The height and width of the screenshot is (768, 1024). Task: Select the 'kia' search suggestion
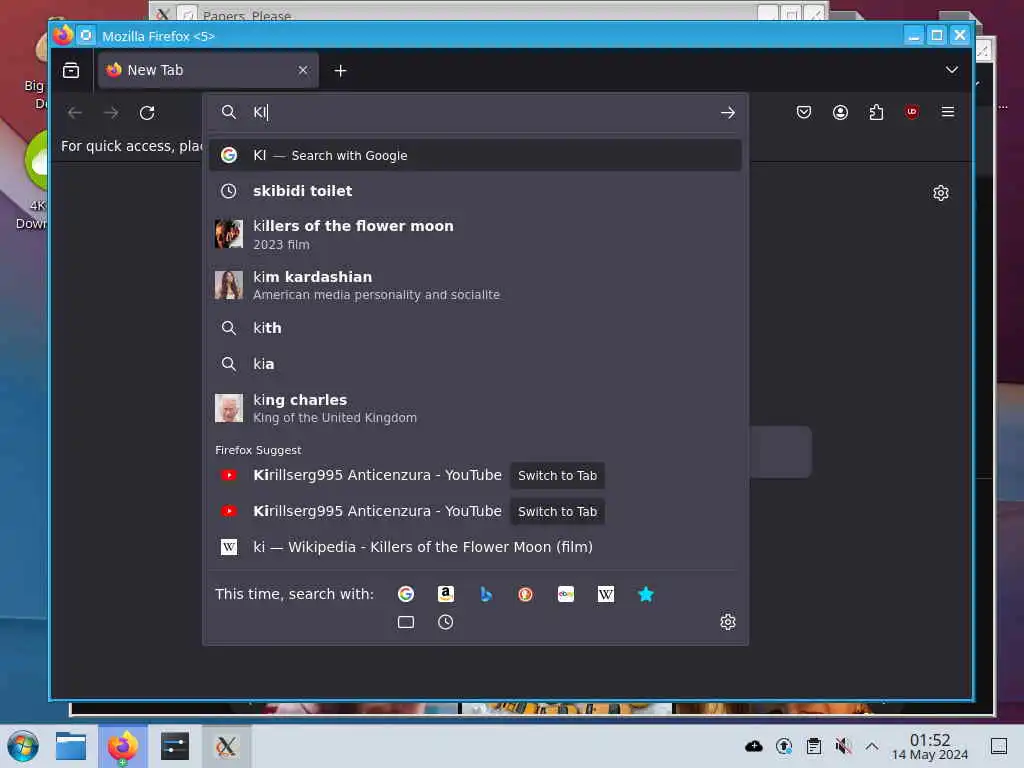(x=475, y=364)
